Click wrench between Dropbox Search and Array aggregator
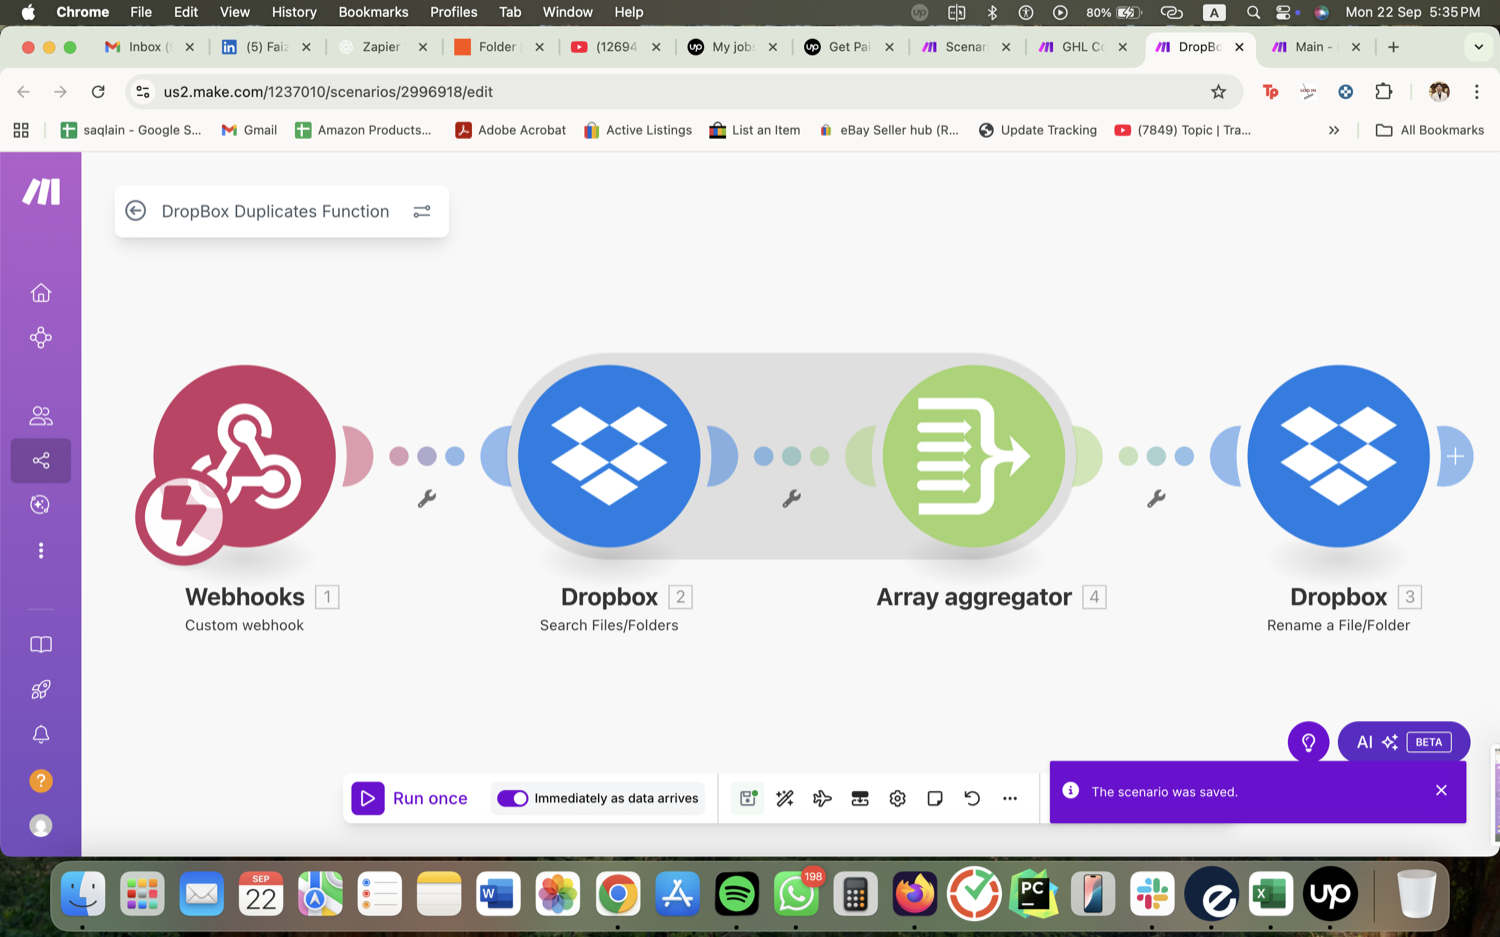This screenshot has height=937, width=1500. [791, 498]
